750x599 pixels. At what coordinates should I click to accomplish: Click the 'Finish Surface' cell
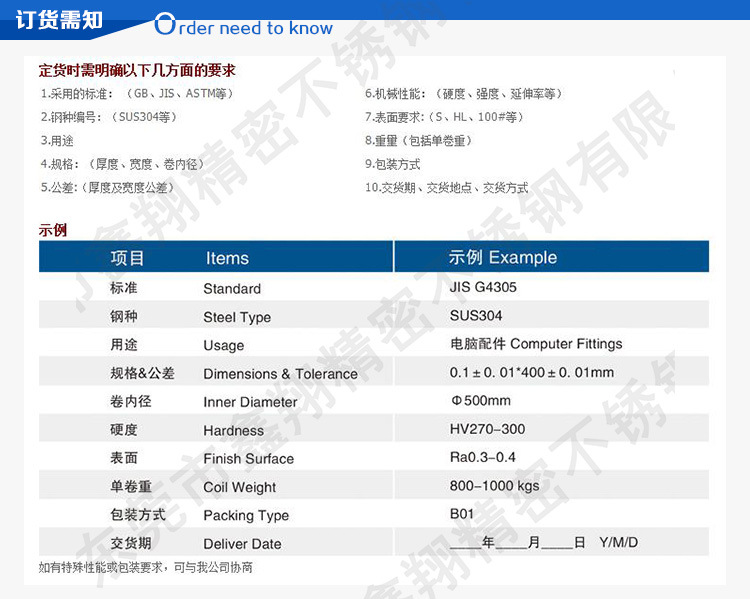point(249,459)
